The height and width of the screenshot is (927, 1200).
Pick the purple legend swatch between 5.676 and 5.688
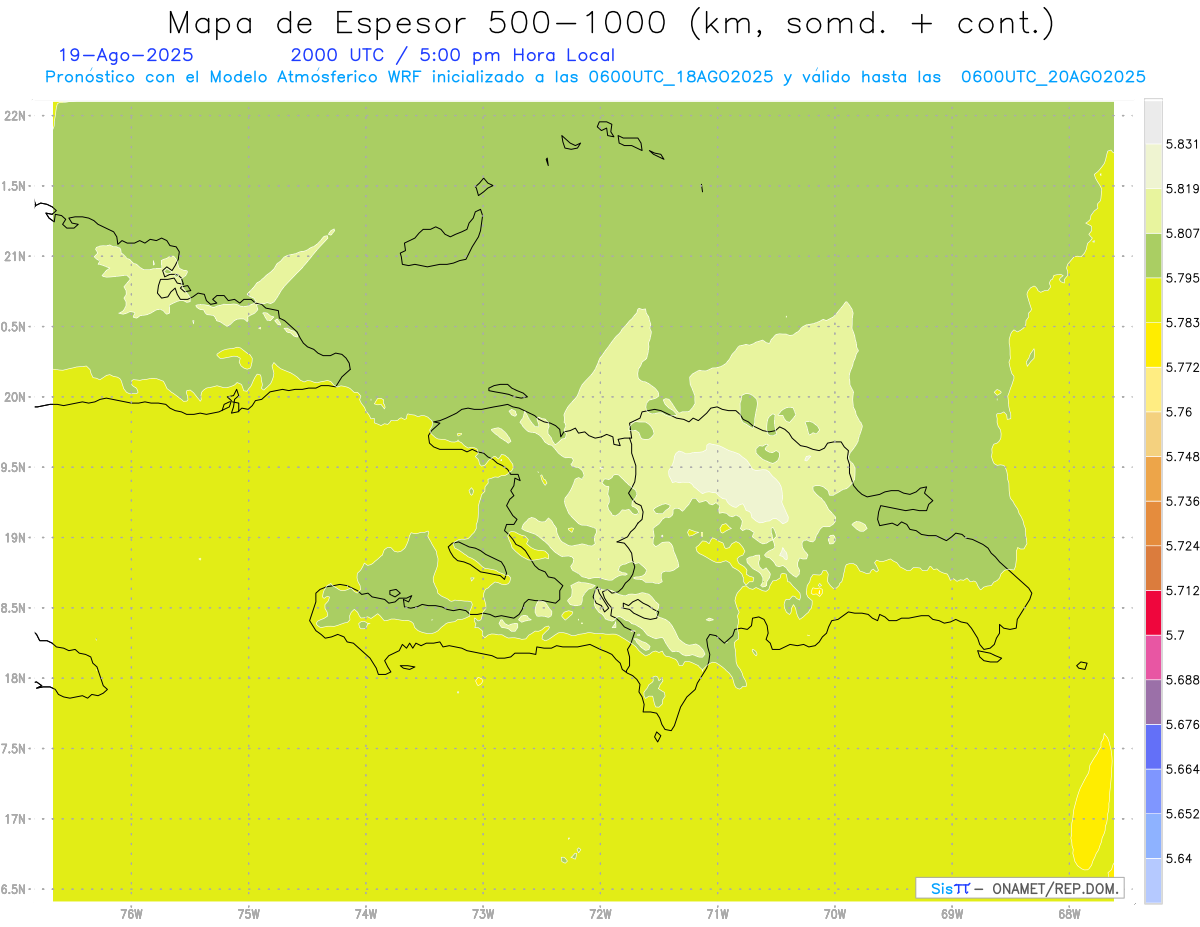point(1153,701)
